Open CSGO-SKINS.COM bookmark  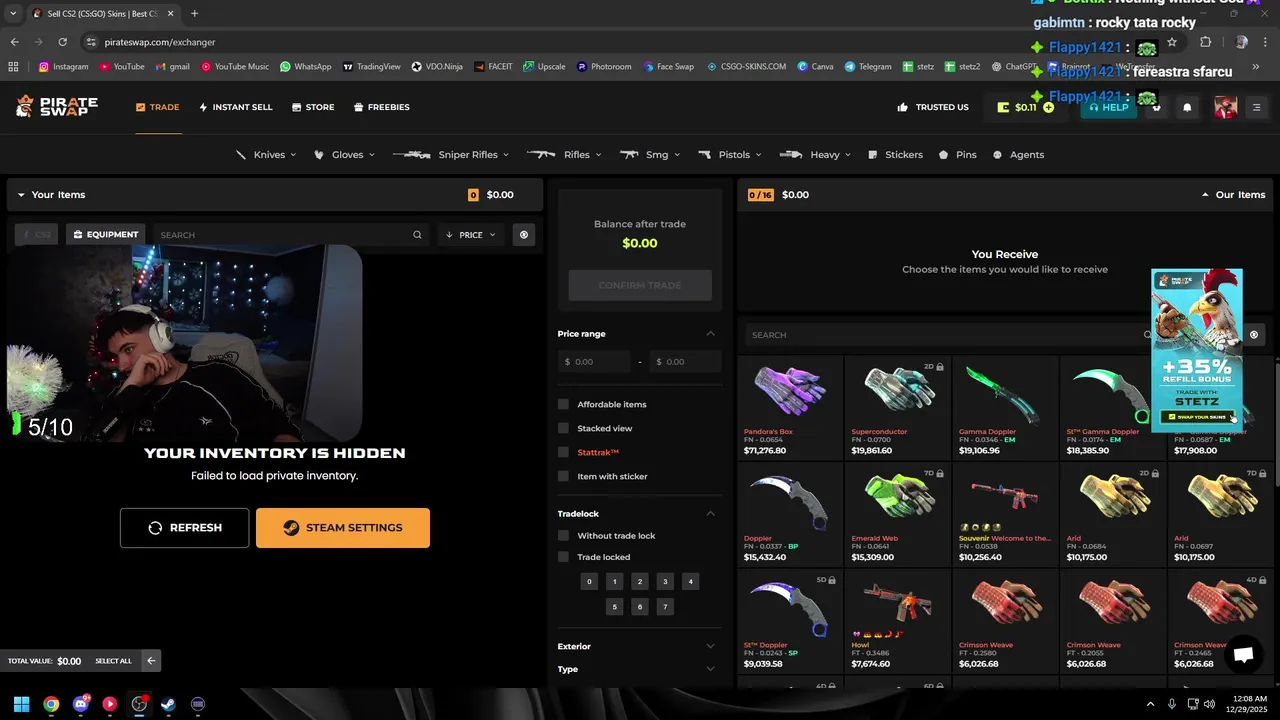coord(746,67)
